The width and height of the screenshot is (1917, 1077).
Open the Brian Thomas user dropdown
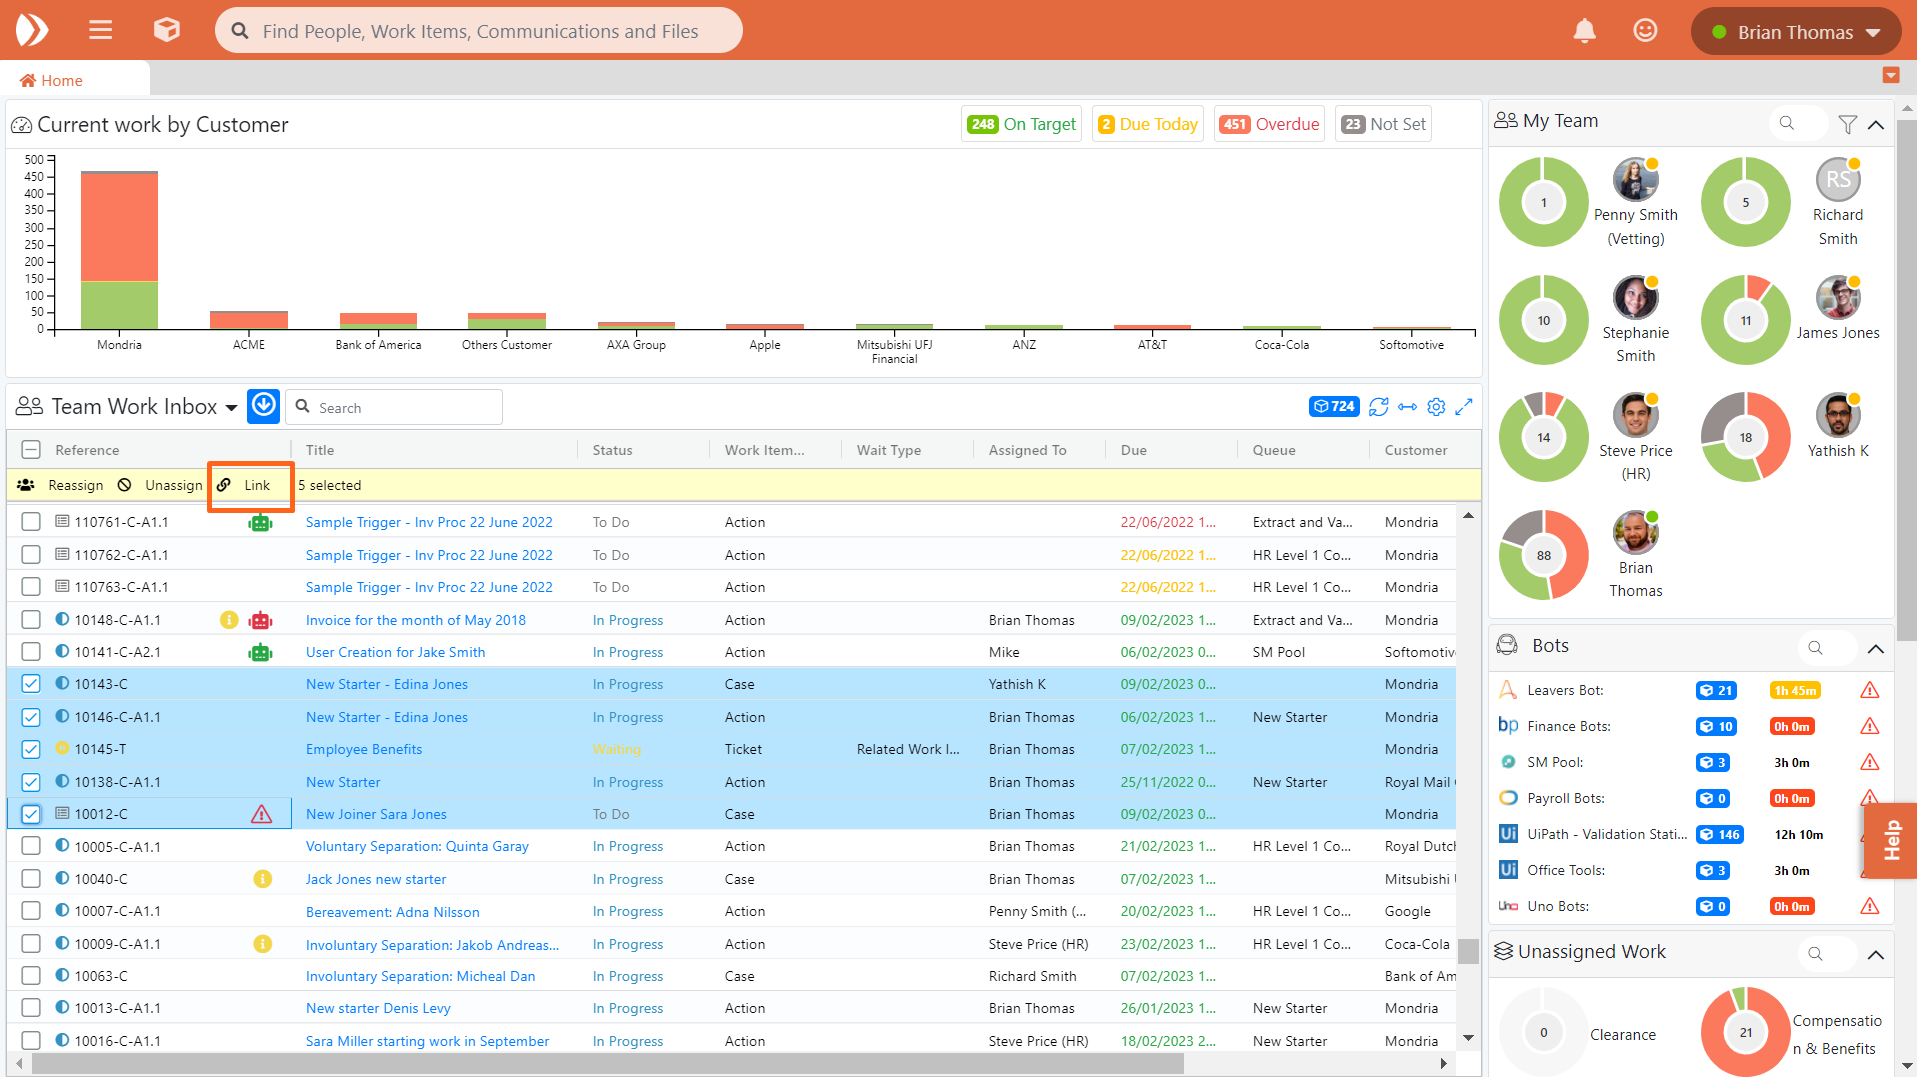click(1795, 32)
